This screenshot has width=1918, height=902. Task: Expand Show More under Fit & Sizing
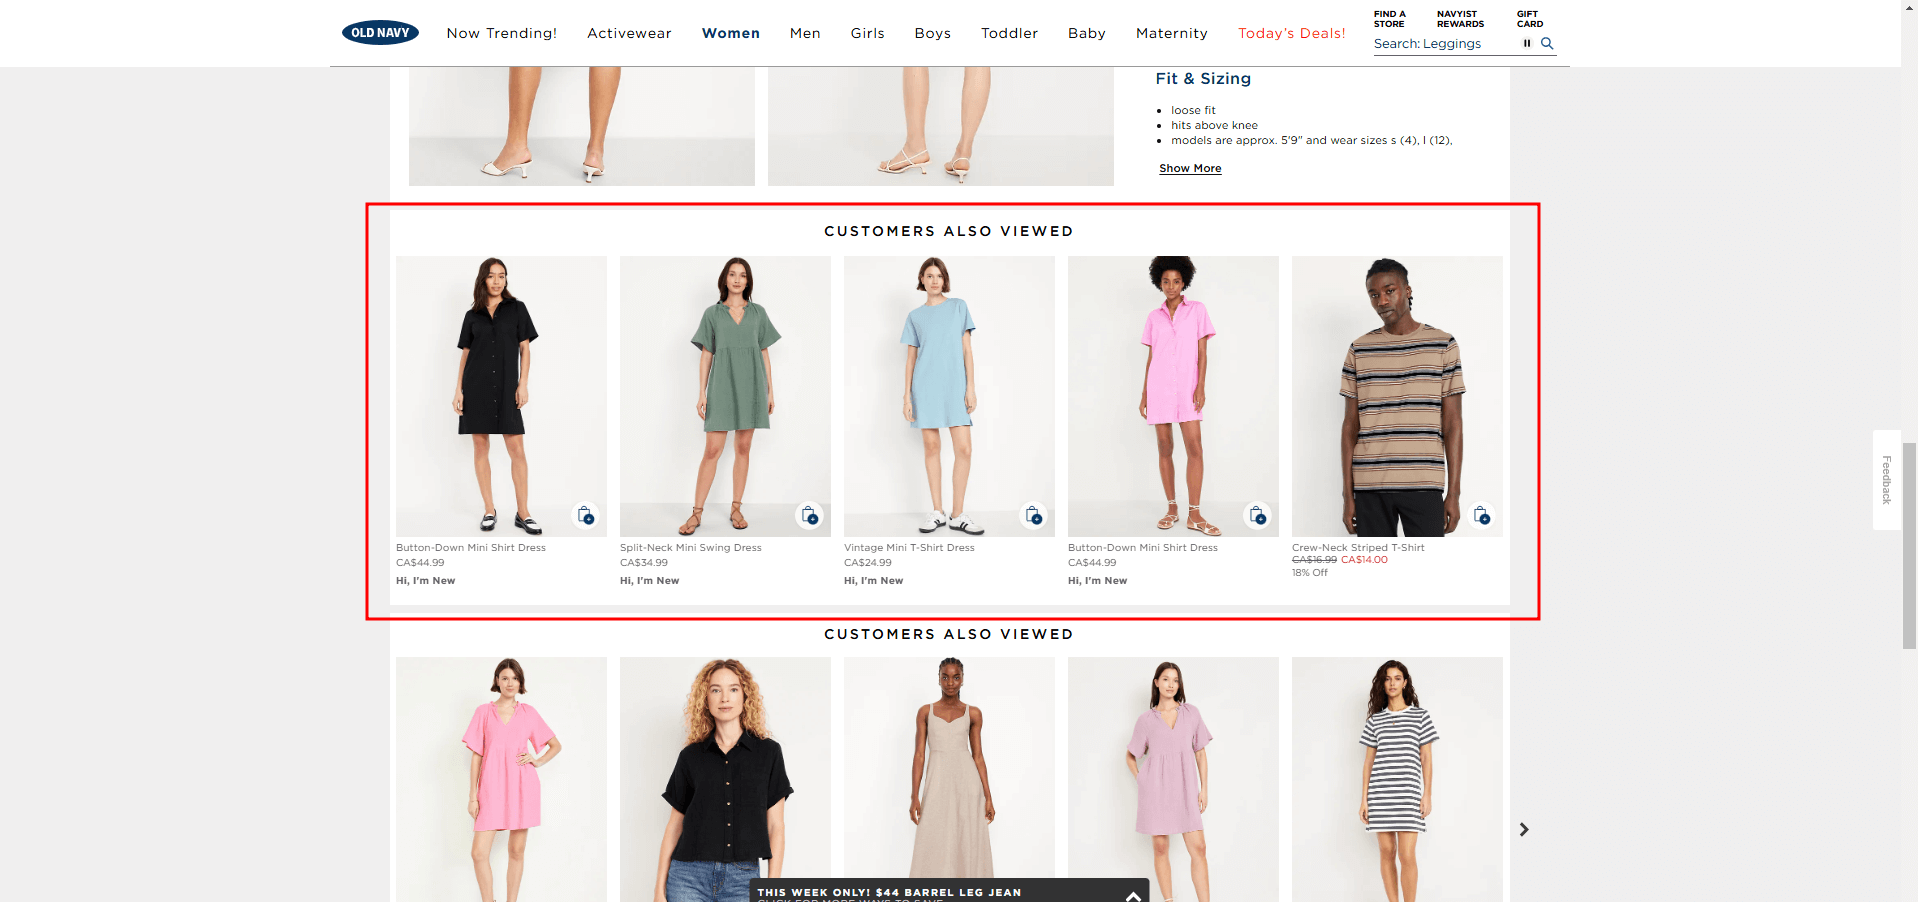pos(1189,168)
